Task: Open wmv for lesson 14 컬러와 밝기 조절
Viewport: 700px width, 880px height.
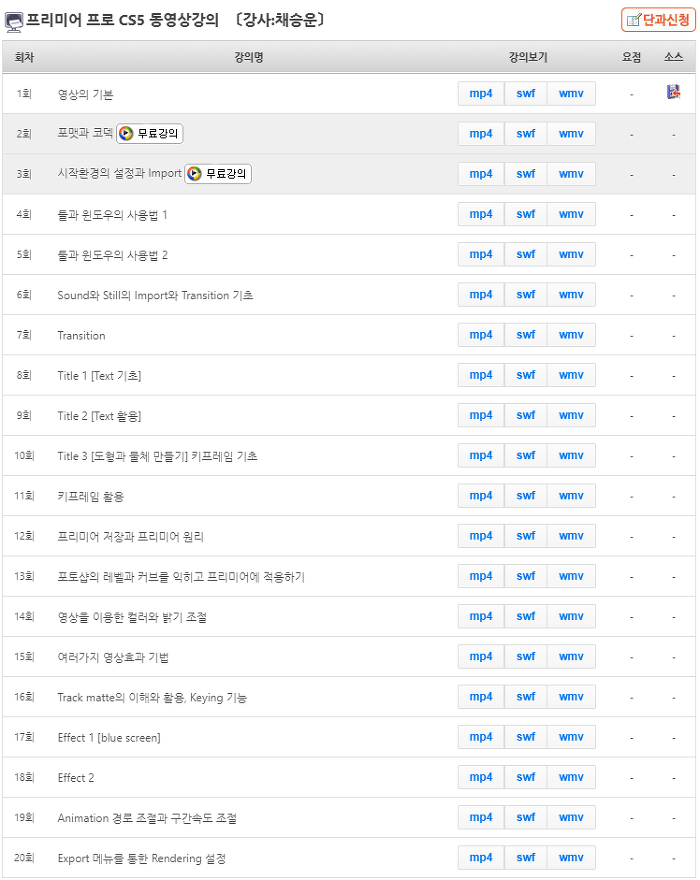Action: [571, 616]
